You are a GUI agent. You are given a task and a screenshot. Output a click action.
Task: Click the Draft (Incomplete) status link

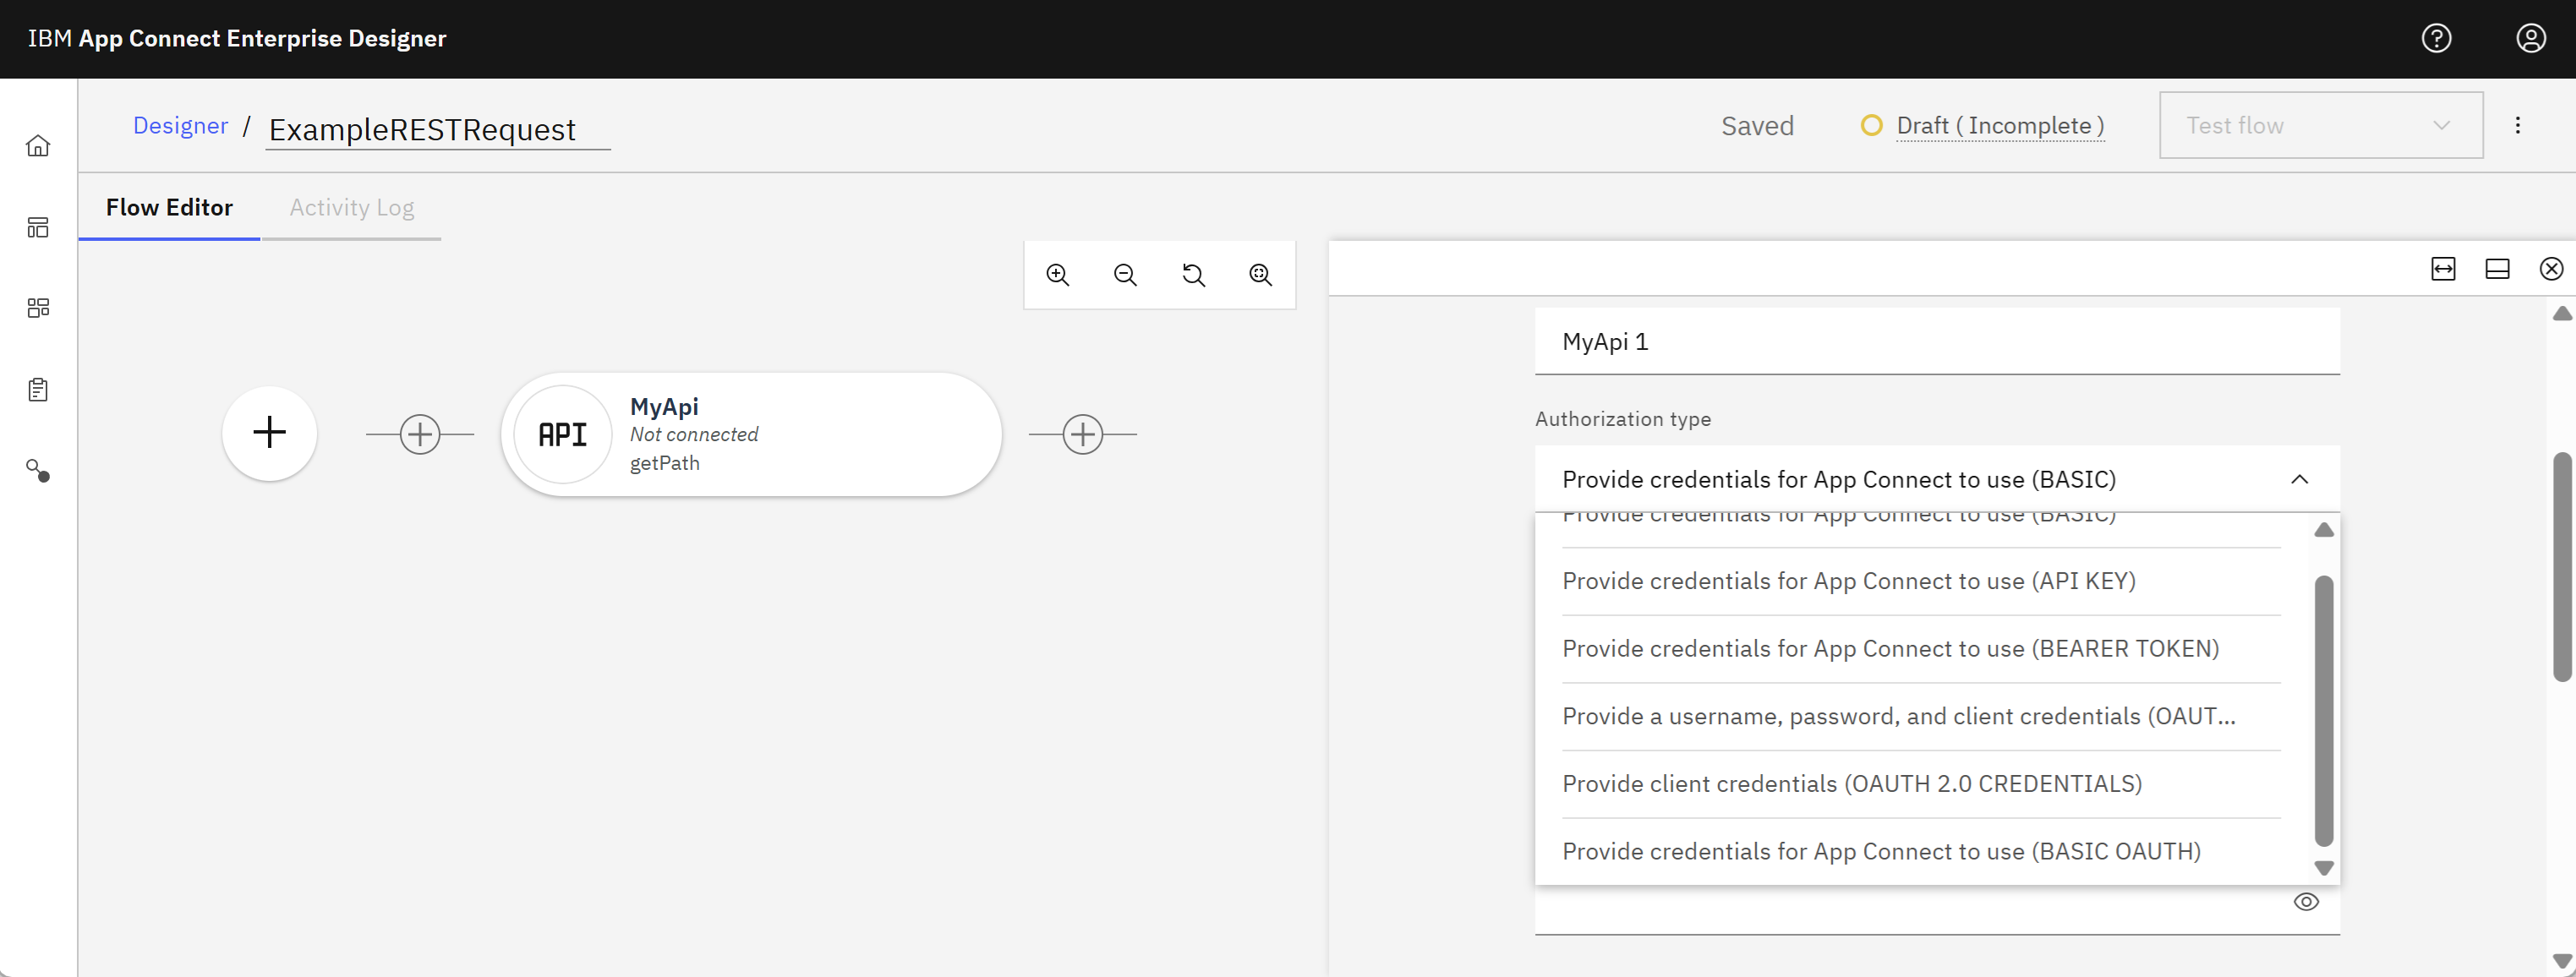[2000, 126]
